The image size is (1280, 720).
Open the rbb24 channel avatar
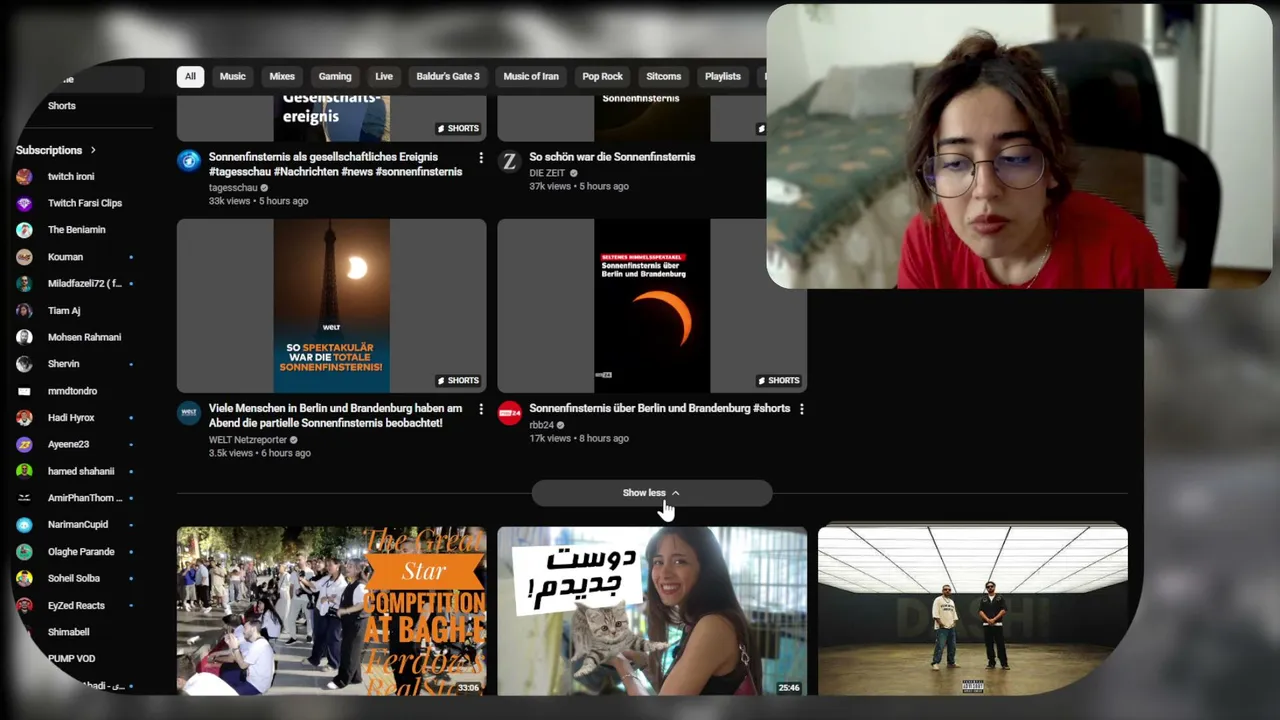(x=509, y=413)
